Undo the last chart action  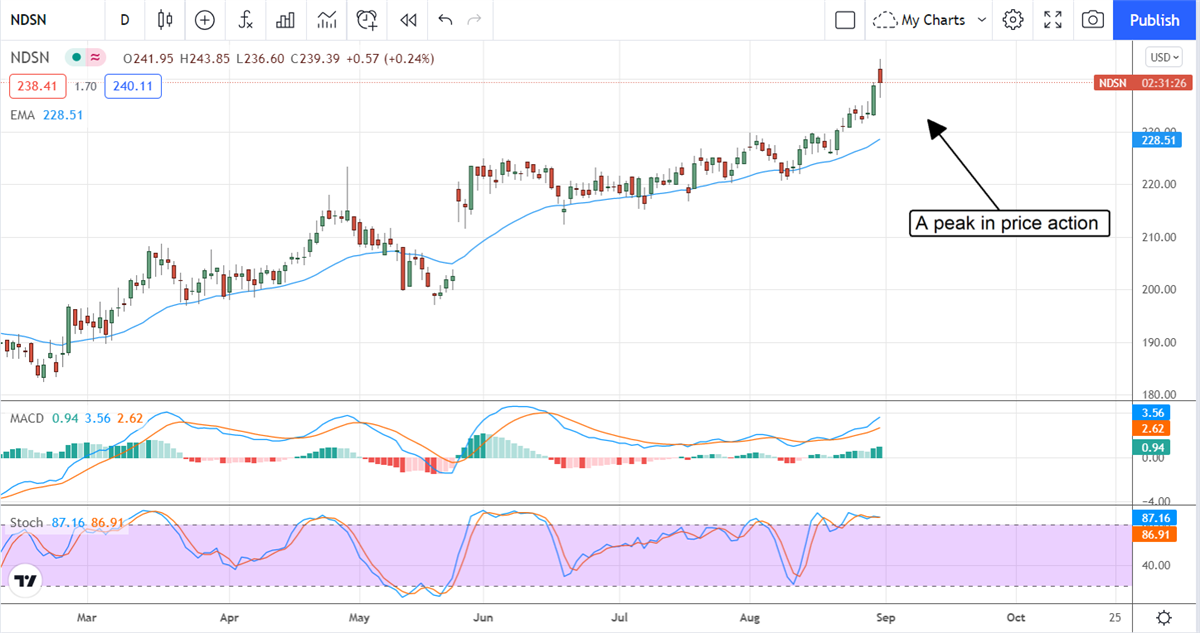[x=445, y=20]
